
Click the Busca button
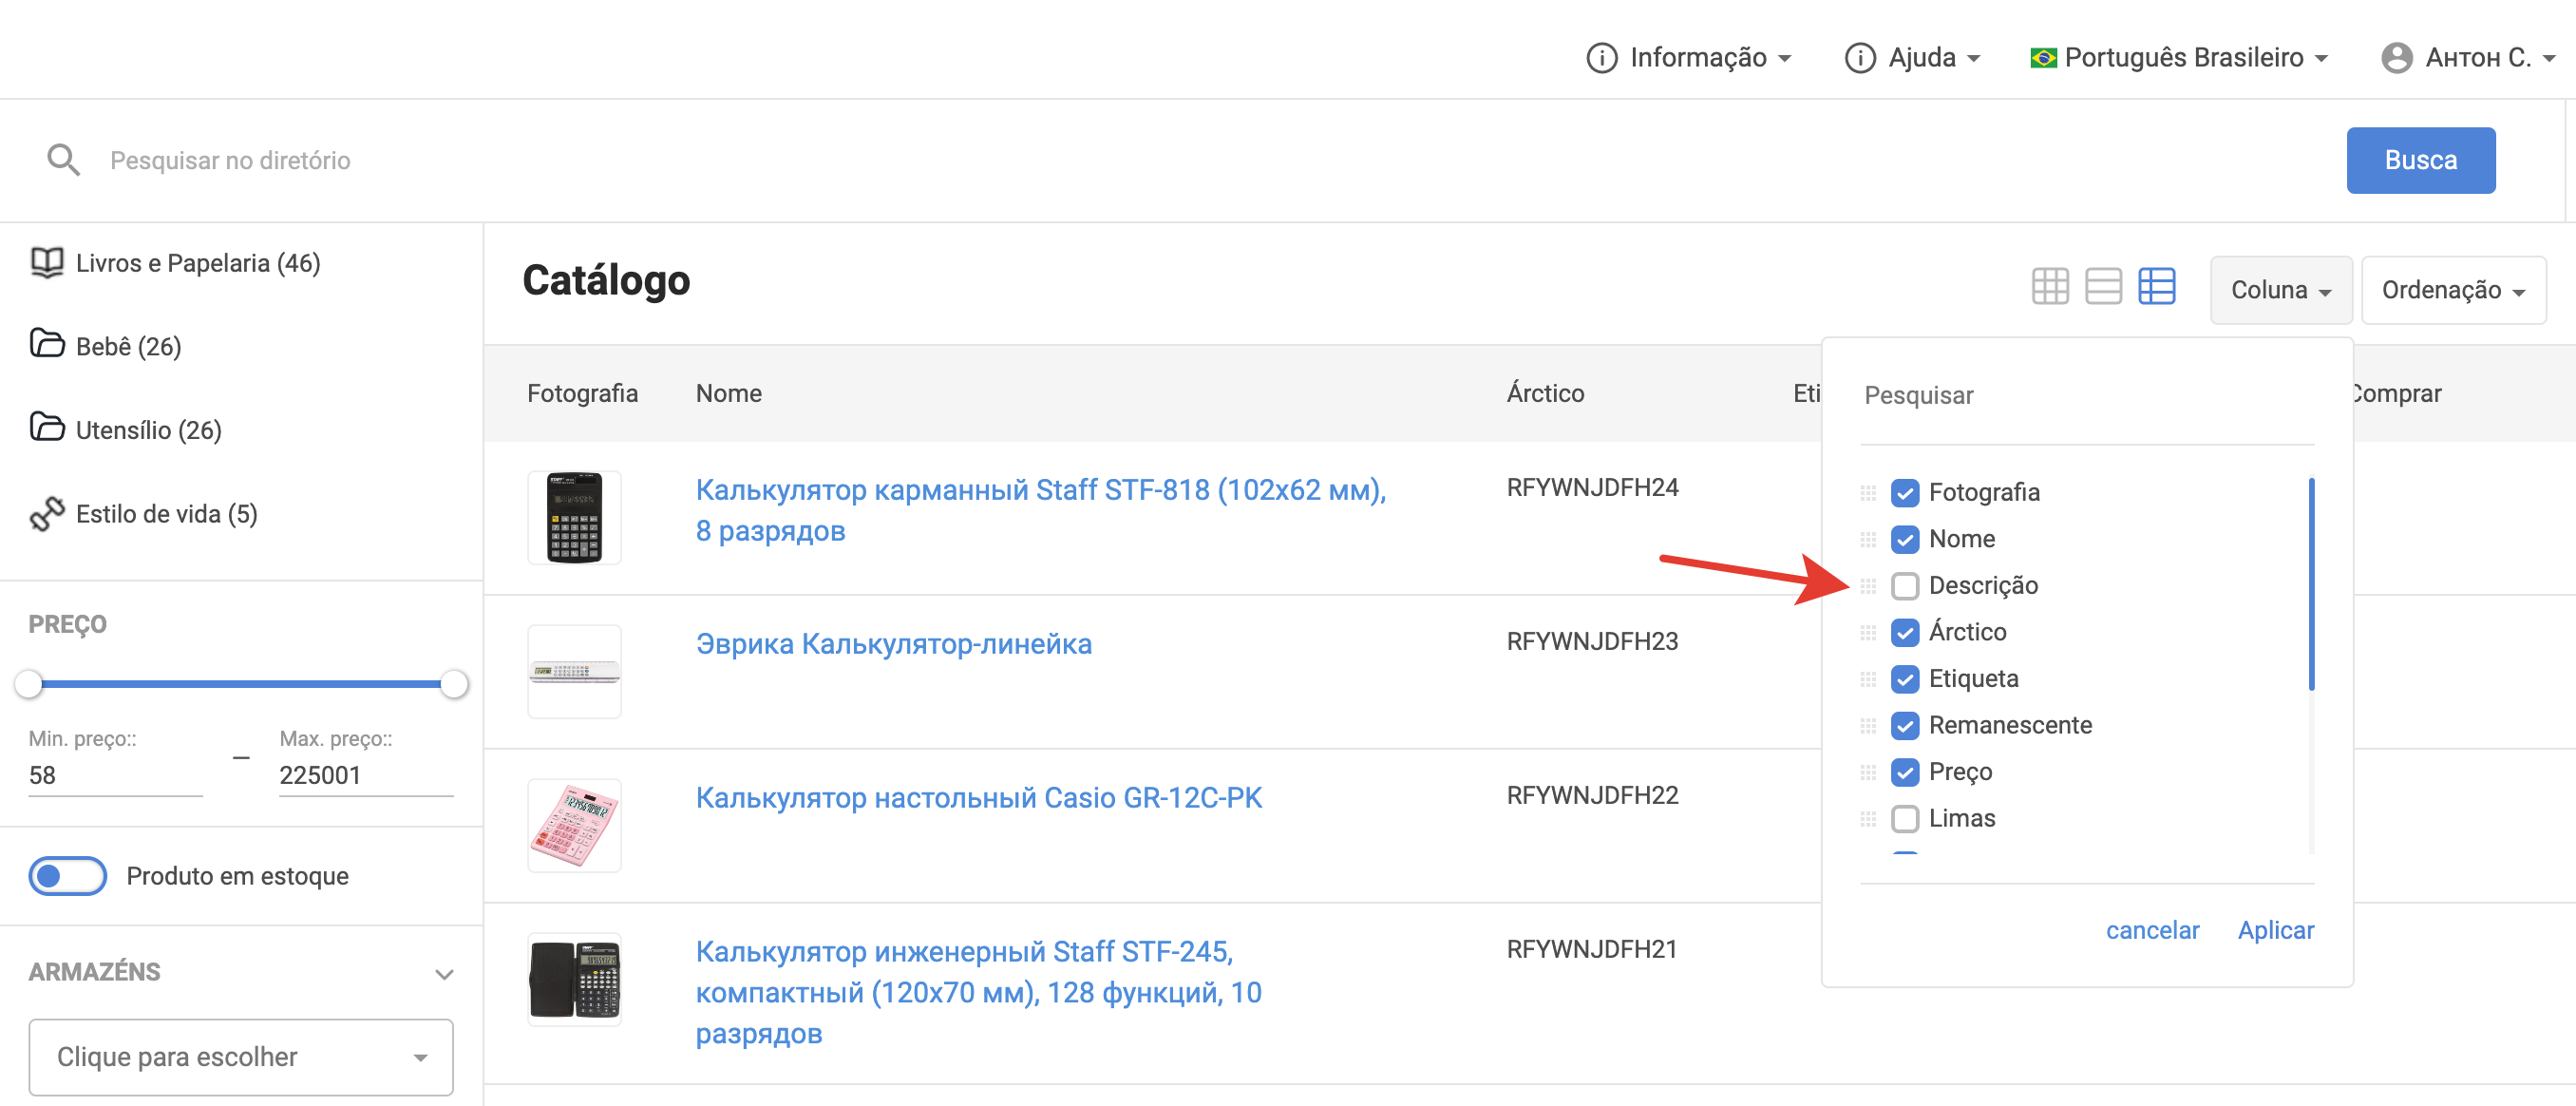point(2420,160)
